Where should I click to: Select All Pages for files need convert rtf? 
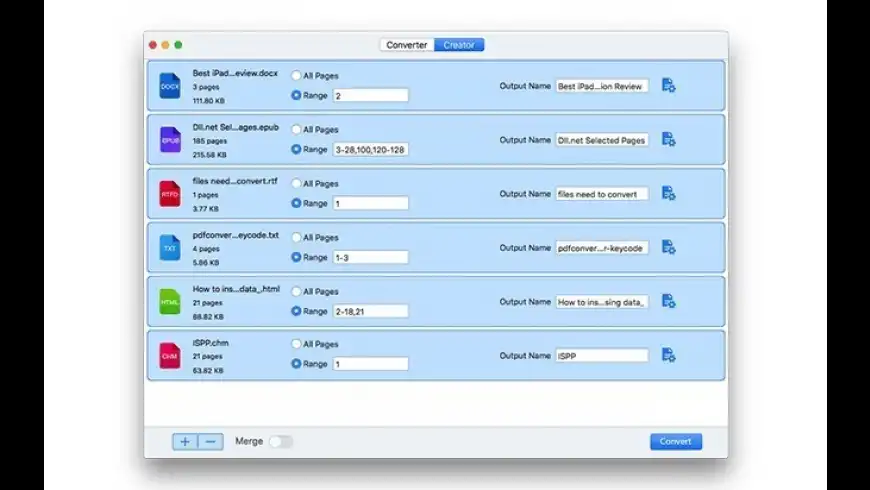[x=296, y=183]
